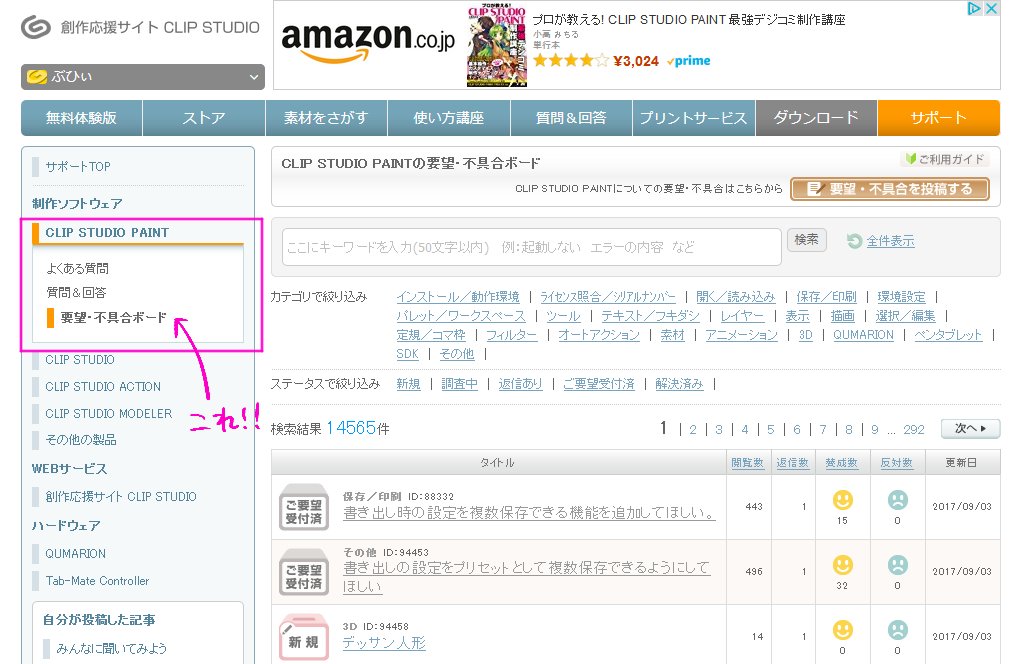Open 質問&回答 in the sidebar submenu

coord(76,292)
